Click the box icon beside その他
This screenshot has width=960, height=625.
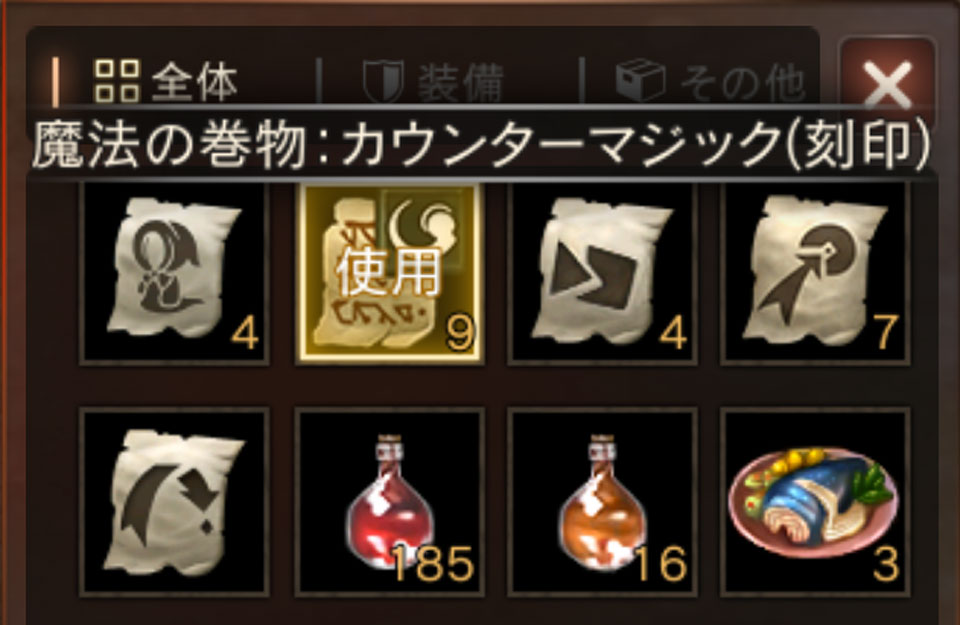pyautogui.click(x=640, y=80)
